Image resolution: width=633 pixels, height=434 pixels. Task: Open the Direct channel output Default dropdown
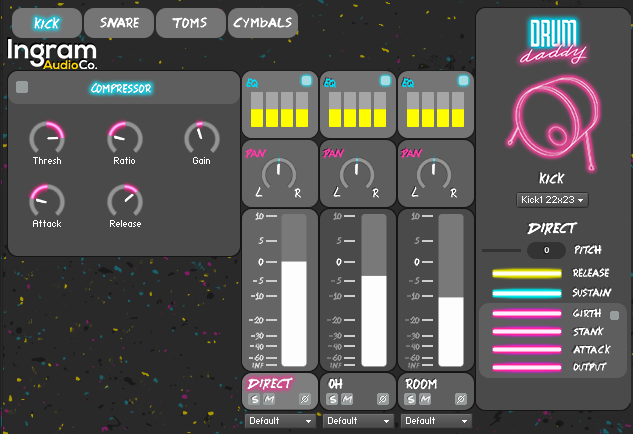tap(280, 421)
